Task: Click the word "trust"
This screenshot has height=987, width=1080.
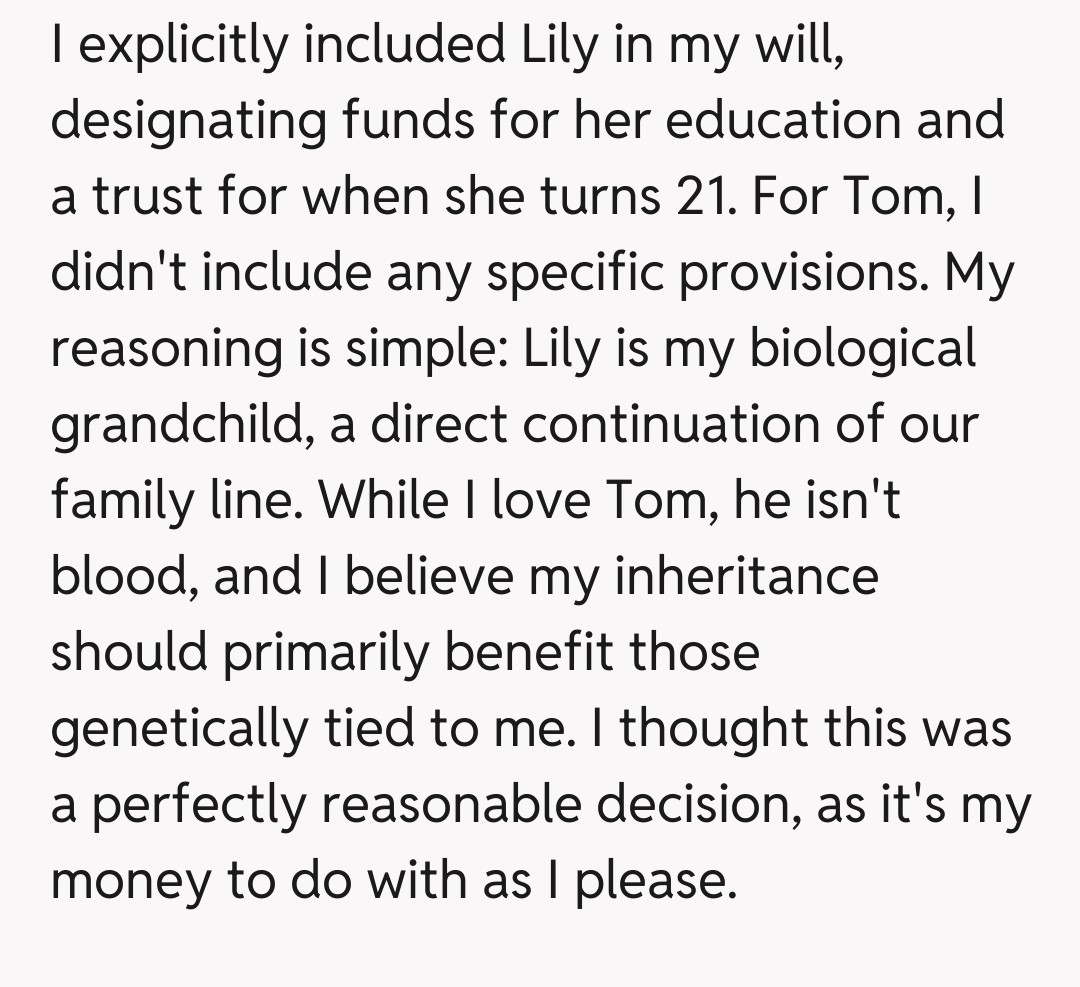Action: [x=143, y=198]
